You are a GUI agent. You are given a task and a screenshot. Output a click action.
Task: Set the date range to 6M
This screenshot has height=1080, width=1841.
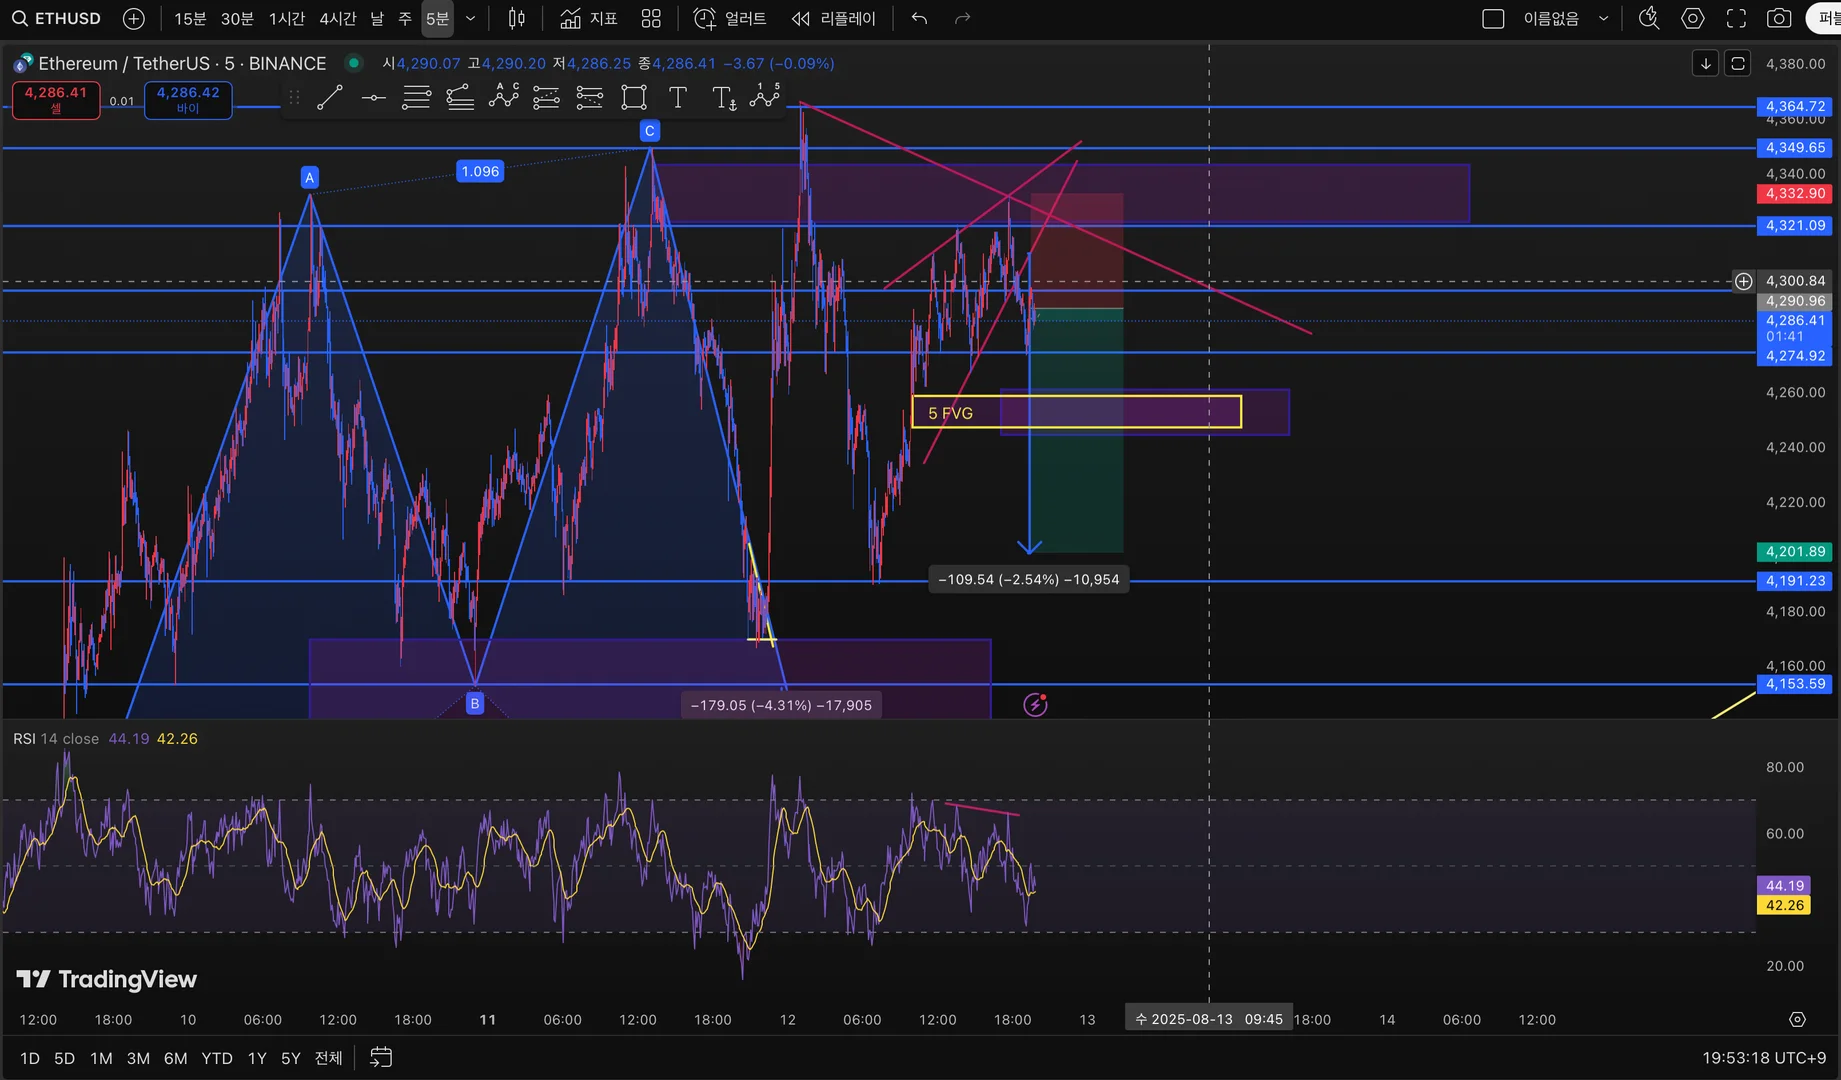175,1058
